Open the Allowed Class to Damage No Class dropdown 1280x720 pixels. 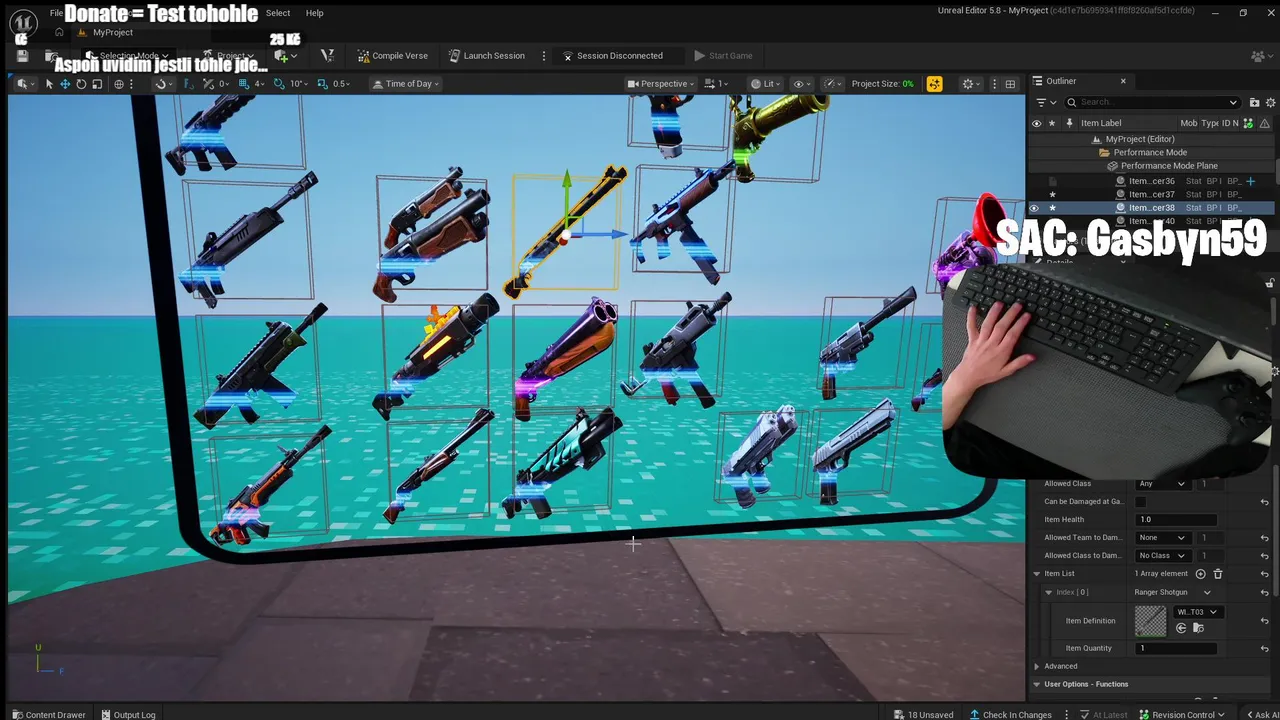click(1161, 556)
